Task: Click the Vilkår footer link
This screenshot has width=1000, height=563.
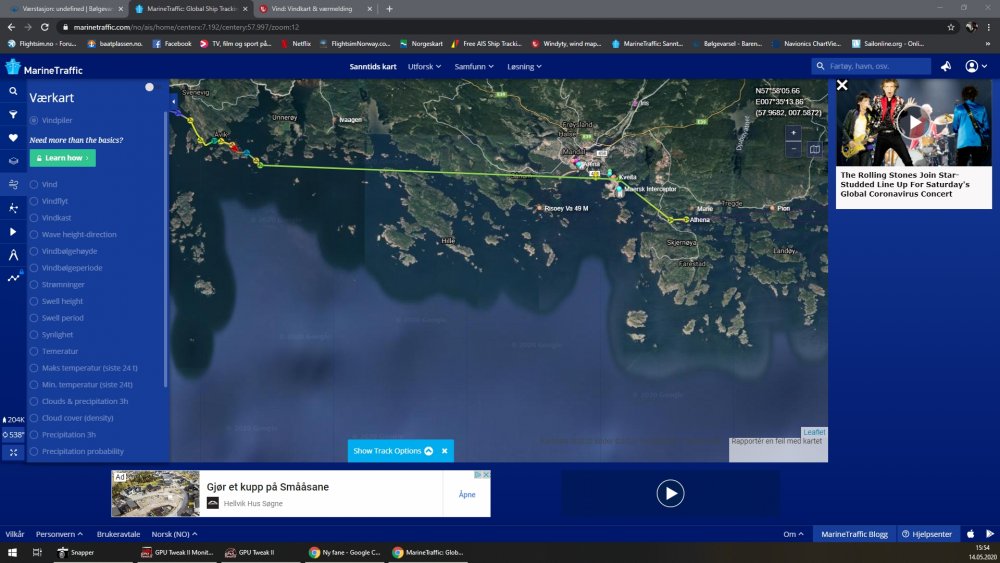Action: tap(15, 534)
